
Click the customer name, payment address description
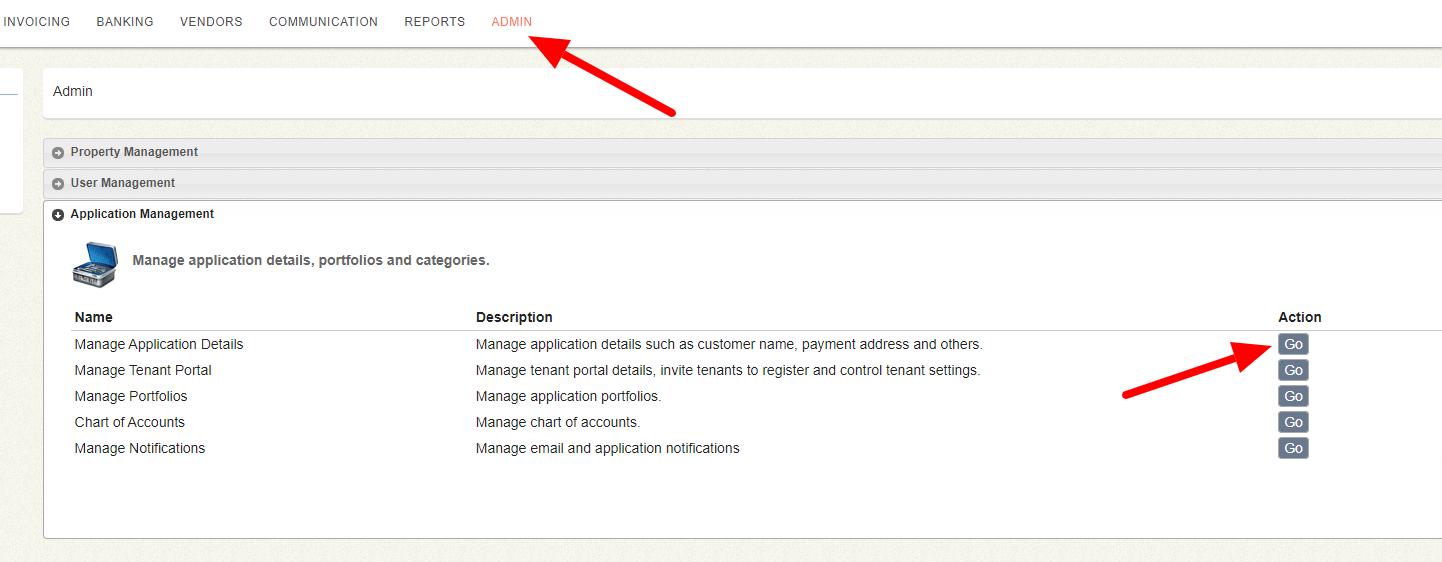pos(730,344)
